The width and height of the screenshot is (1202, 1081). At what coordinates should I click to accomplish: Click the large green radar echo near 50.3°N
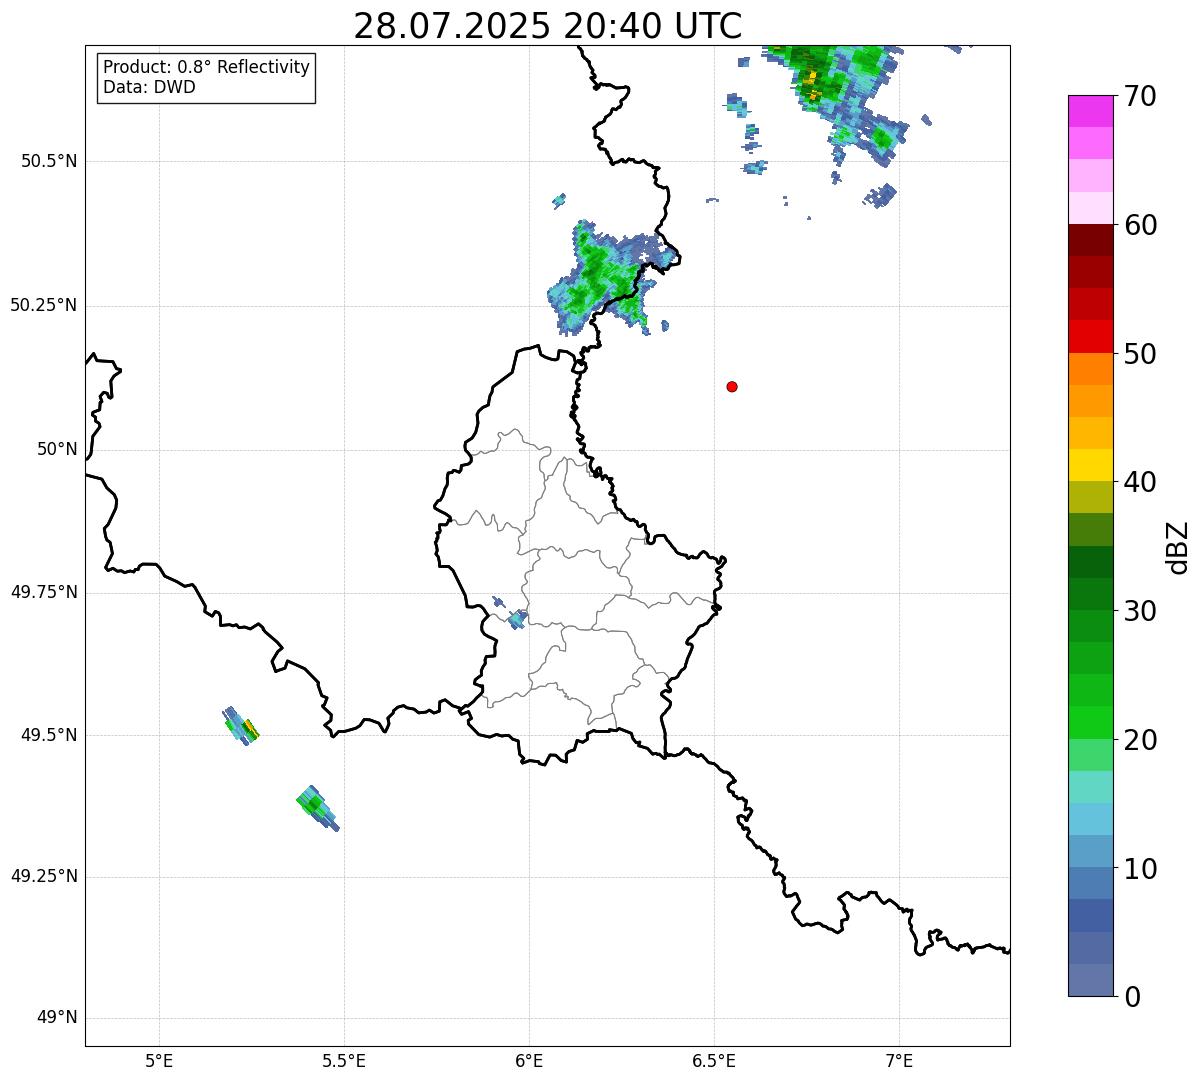(605, 277)
